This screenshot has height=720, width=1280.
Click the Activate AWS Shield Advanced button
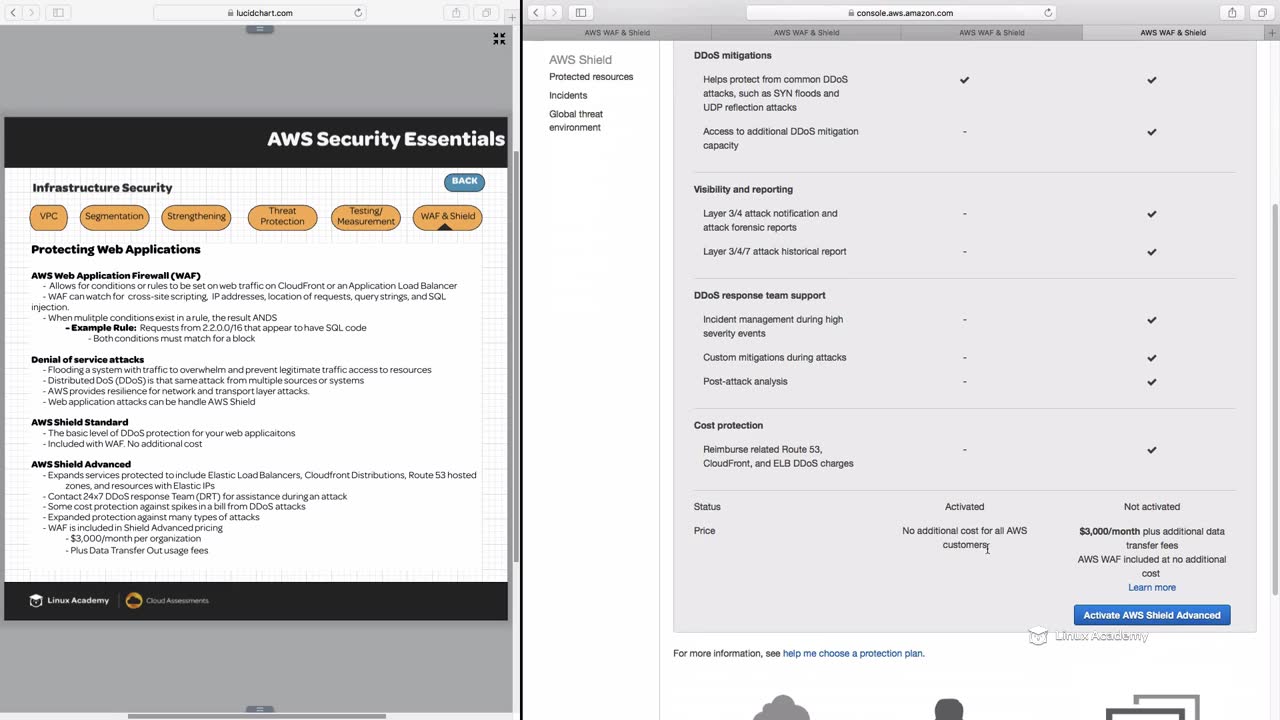click(1152, 615)
